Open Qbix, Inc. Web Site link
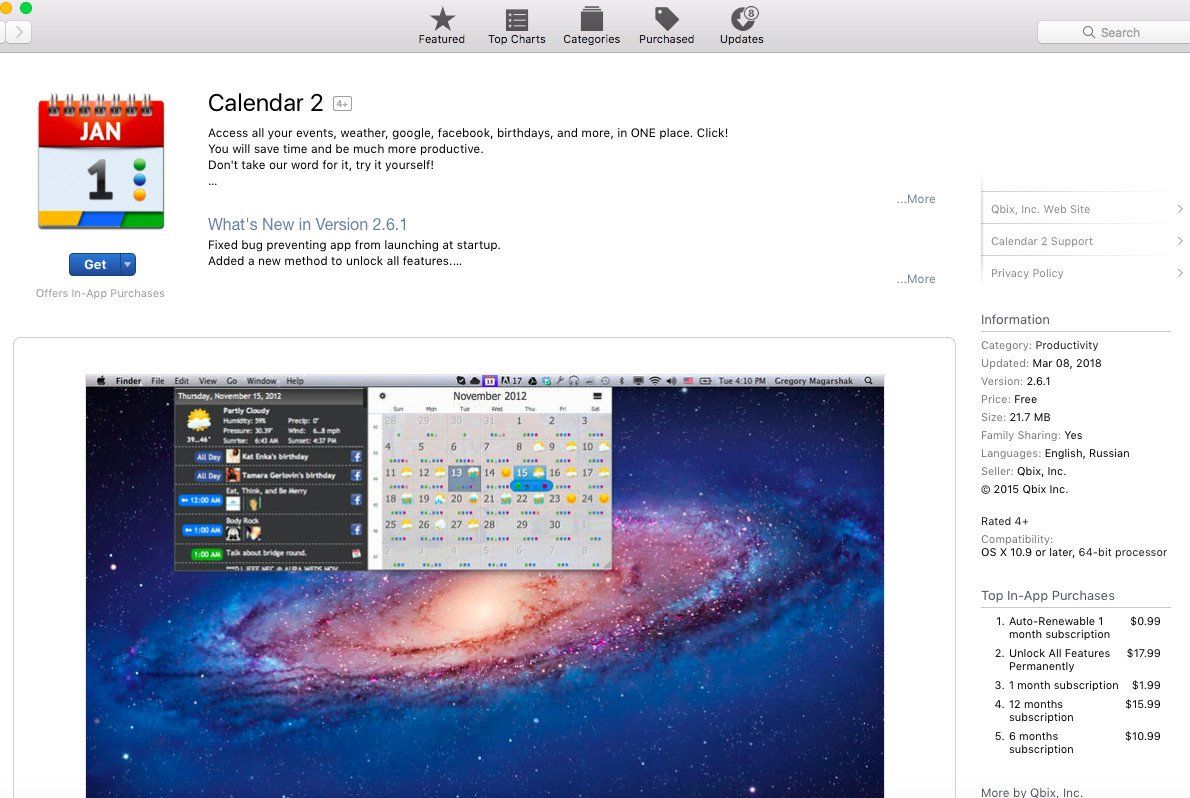Screen dimensions: 1190x798 click(x=1040, y=209)
